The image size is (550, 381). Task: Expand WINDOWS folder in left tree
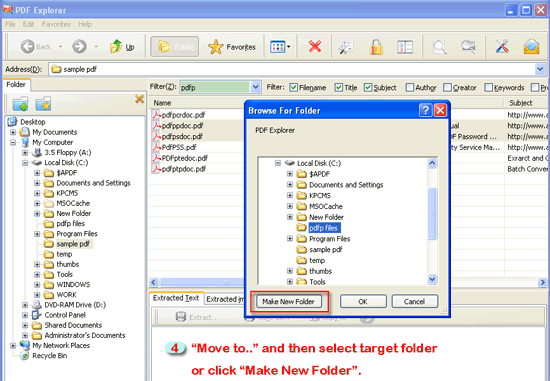click(x=37, y=285)
